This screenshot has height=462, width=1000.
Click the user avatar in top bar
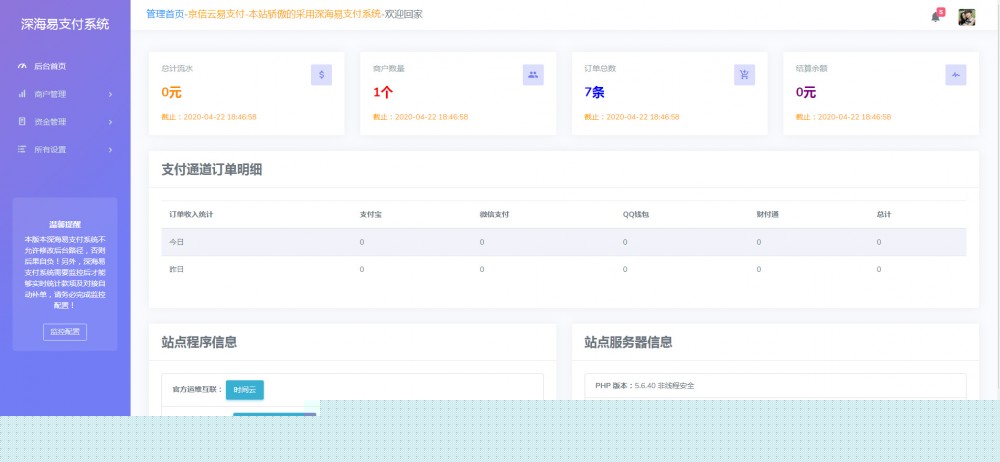966,16
